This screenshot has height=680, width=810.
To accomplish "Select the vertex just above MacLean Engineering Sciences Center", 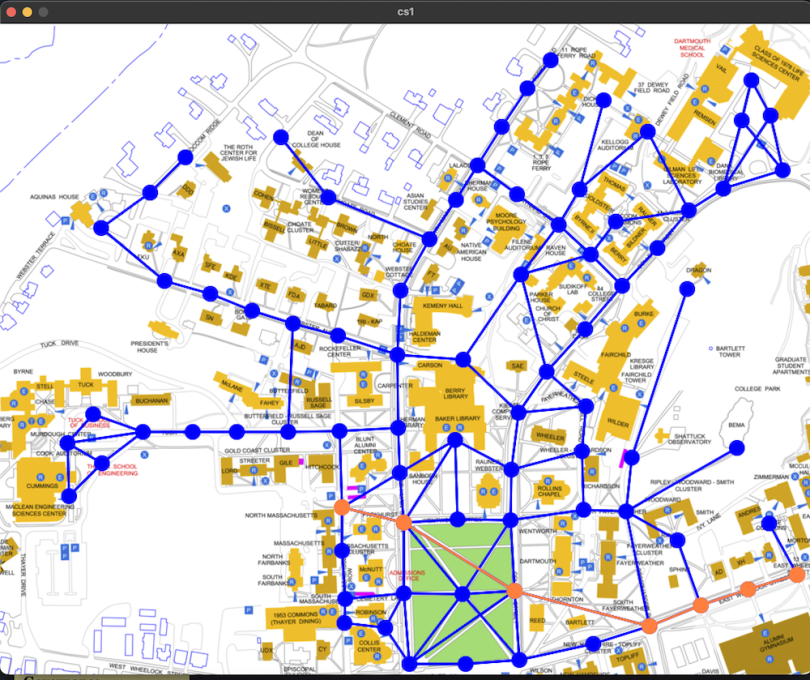I will (69, 497).
